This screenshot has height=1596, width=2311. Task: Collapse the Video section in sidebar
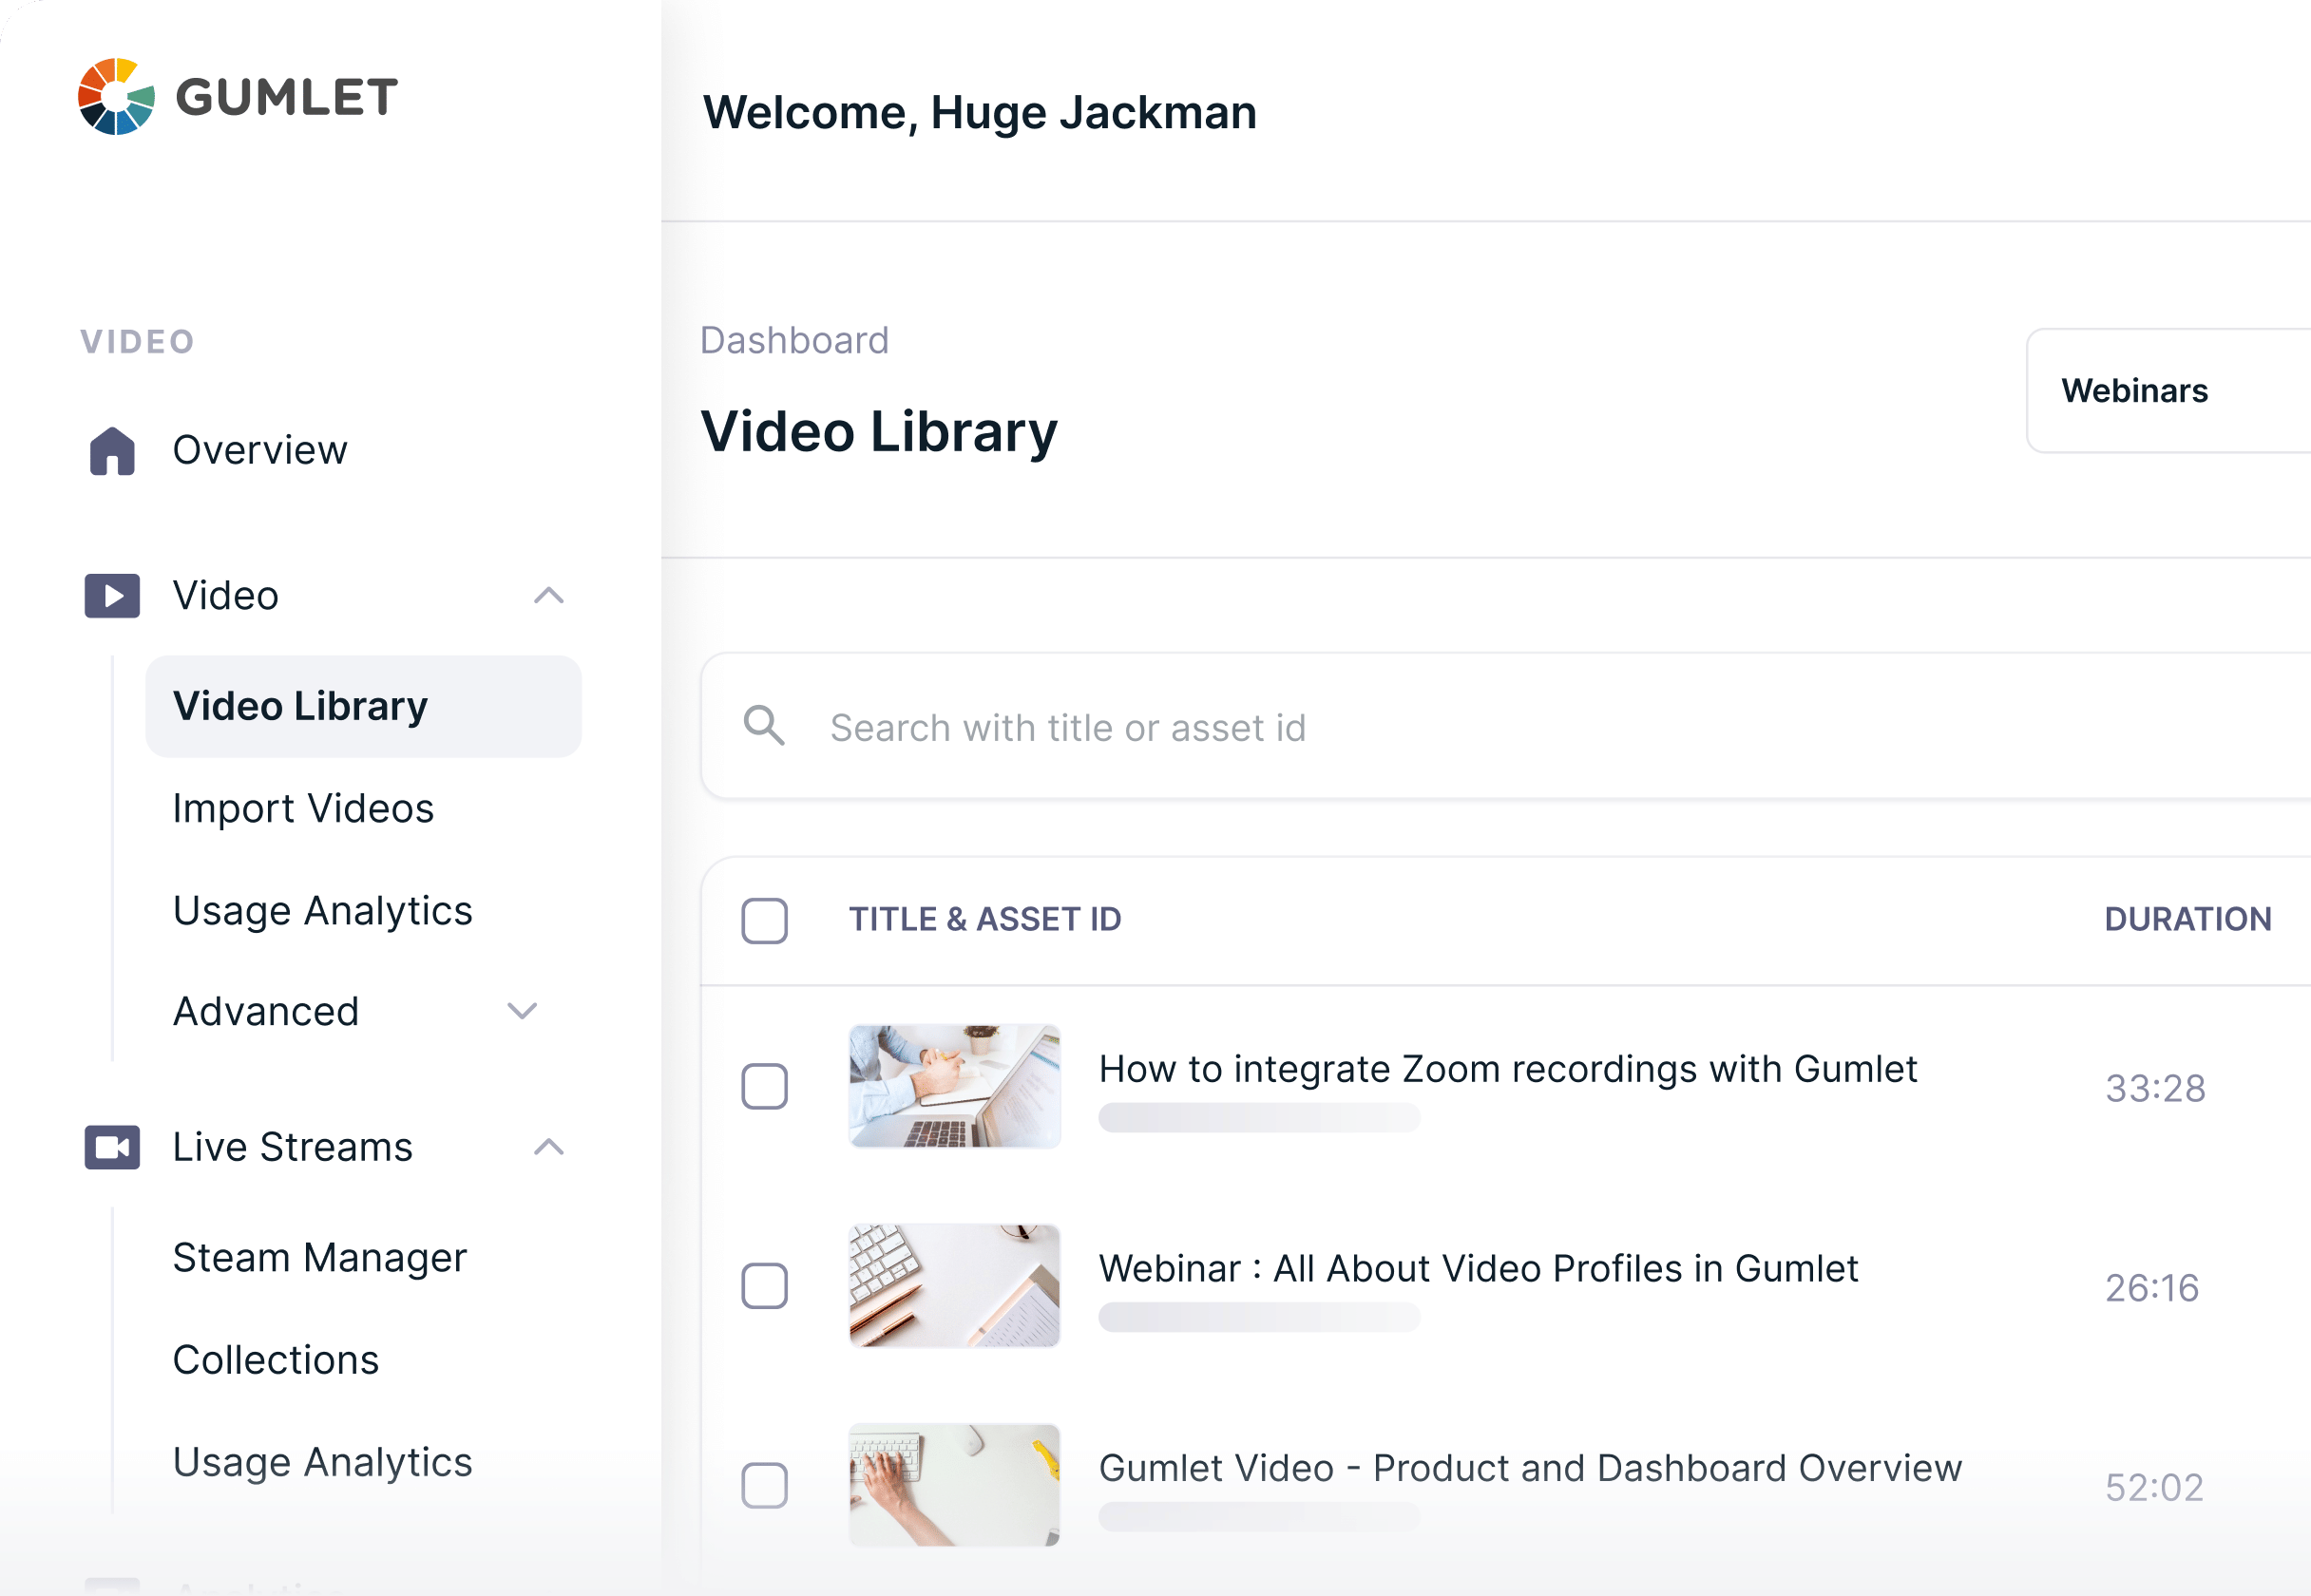tap(549, 596)
